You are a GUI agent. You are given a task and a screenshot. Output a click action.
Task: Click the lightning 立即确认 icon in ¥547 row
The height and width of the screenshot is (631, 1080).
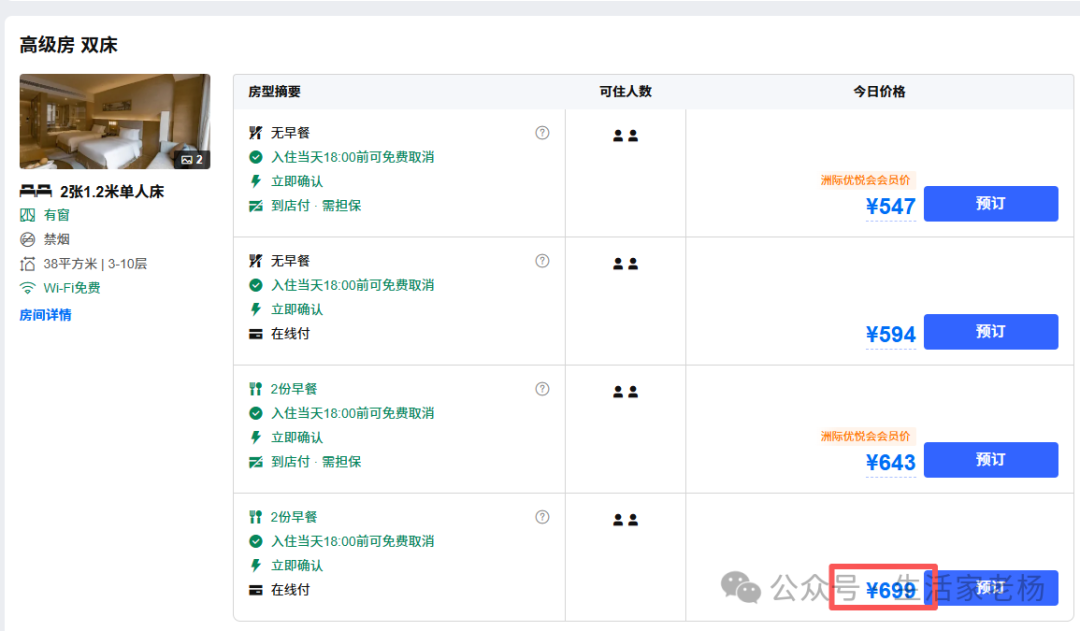[x=256, y=181]
